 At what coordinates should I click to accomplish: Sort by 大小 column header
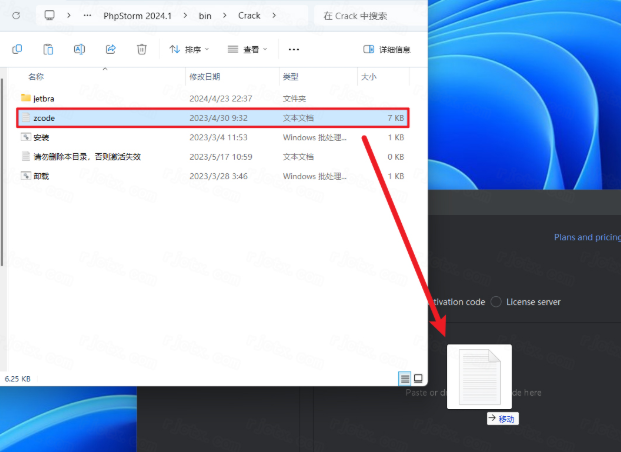(x=369, y=77)
